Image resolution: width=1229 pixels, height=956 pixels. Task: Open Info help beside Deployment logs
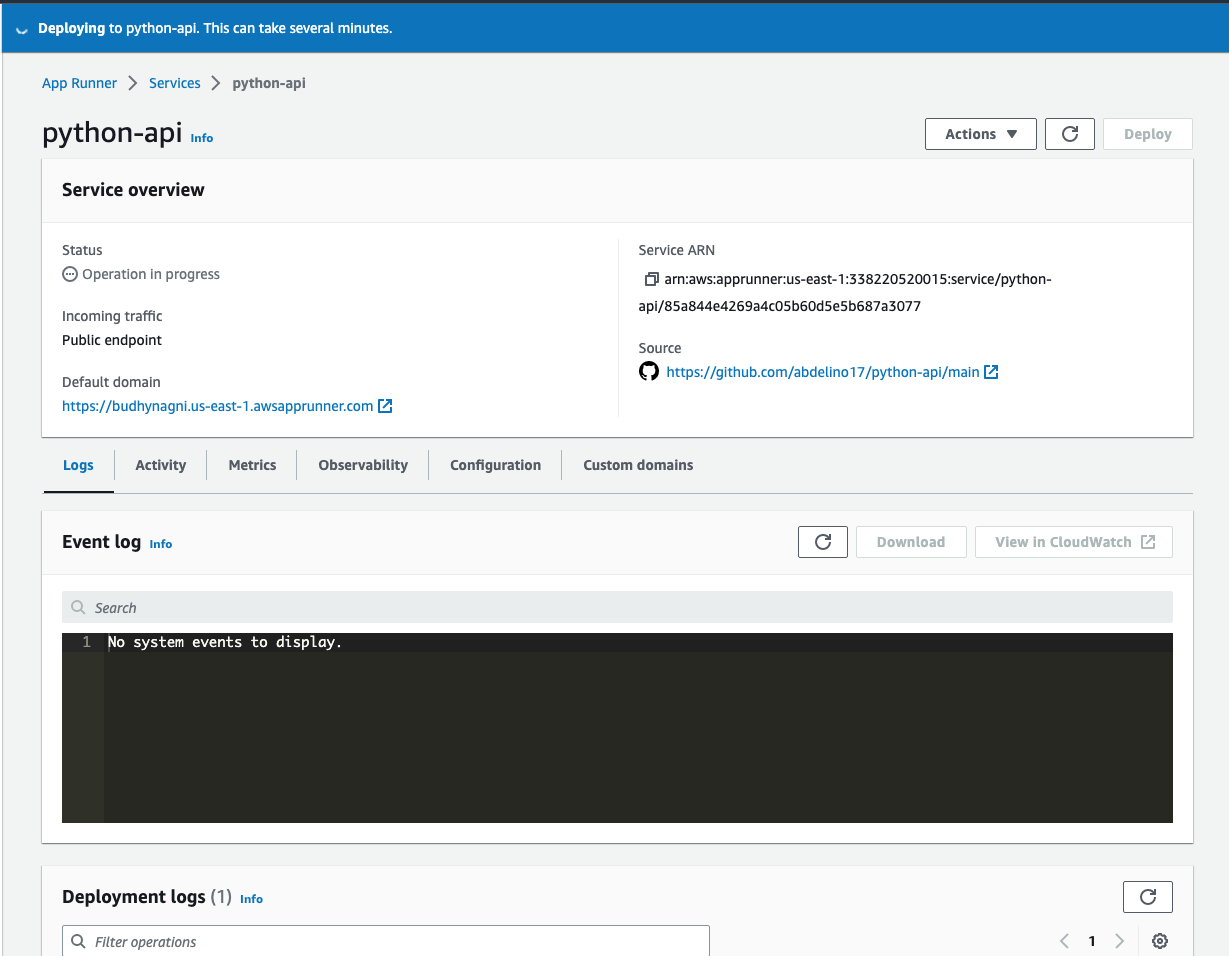[x=251, y=899]
